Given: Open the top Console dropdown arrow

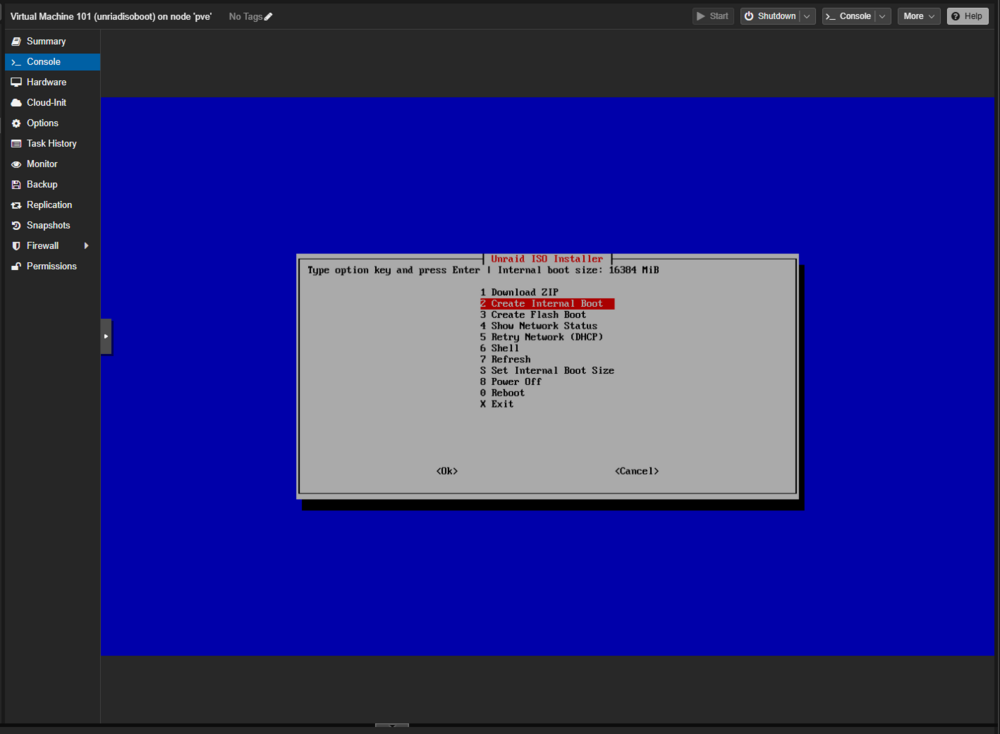Looking at the screenshot, I should tap(883, 16).
